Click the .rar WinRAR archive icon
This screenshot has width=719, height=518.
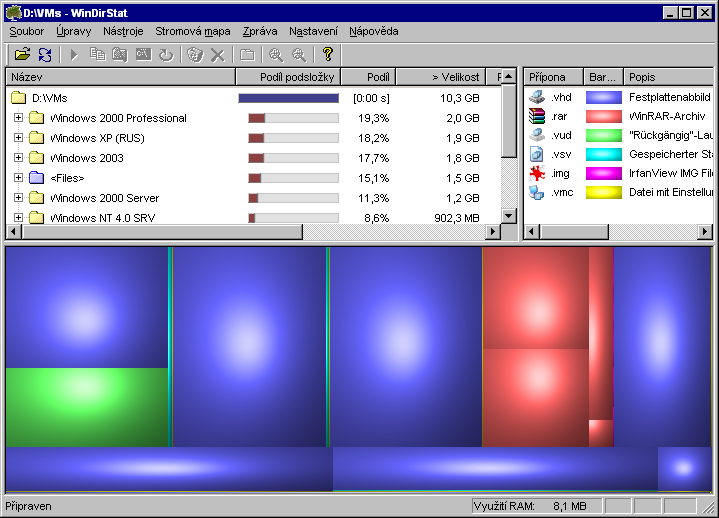pyautogui.click(x=536, y=116)
